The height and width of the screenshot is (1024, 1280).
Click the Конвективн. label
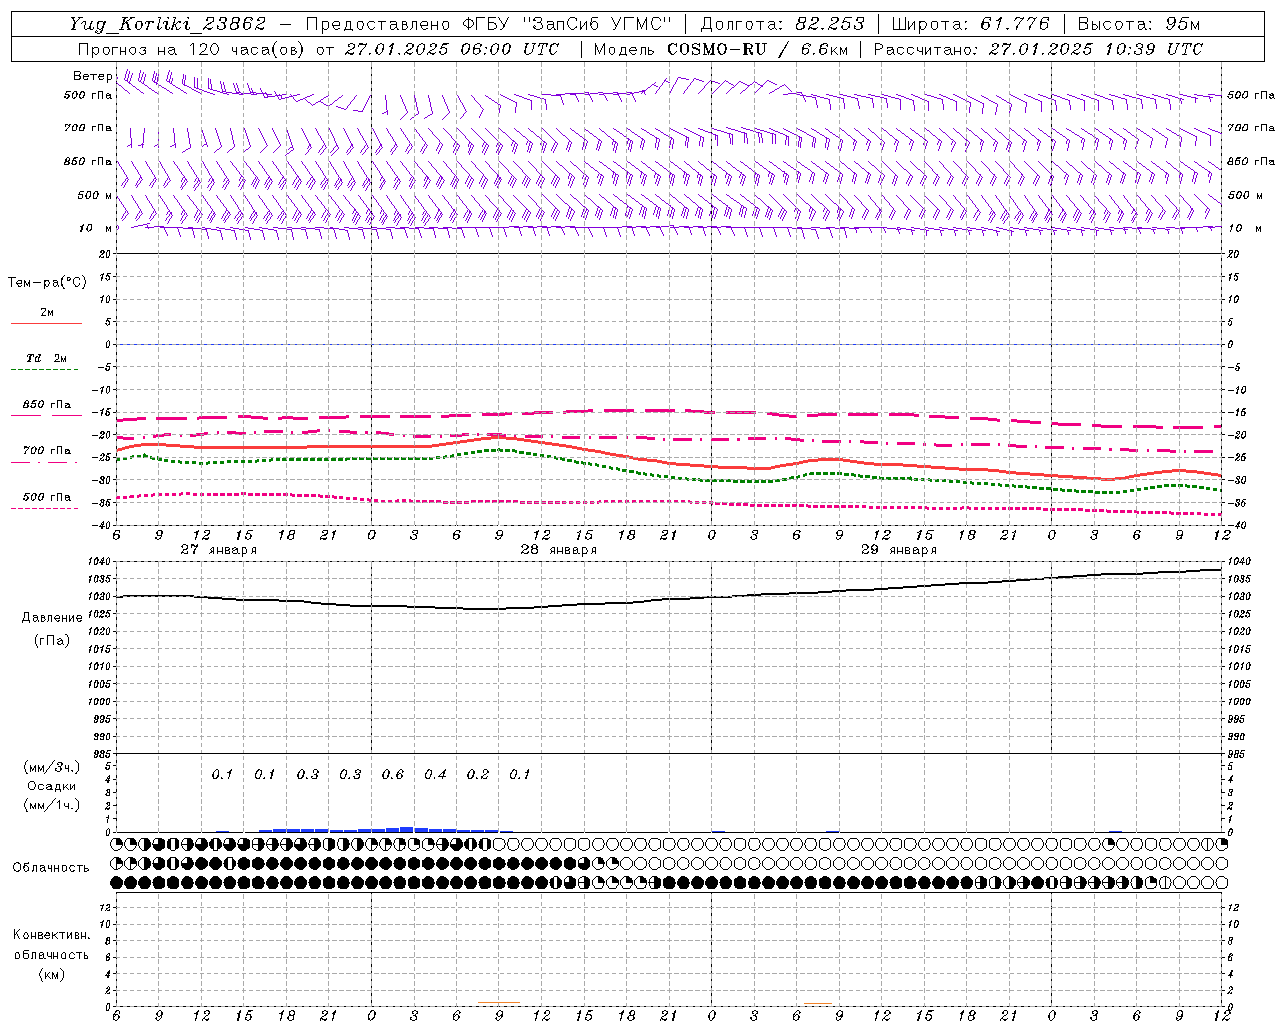[51, 935]
